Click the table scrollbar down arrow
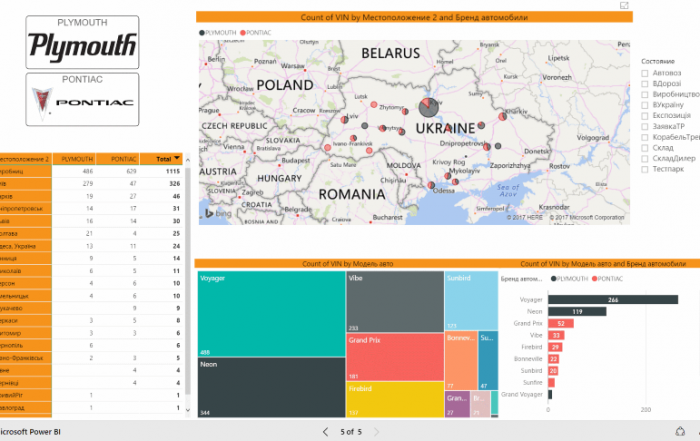Screen dimensions: 700x441 188,410
